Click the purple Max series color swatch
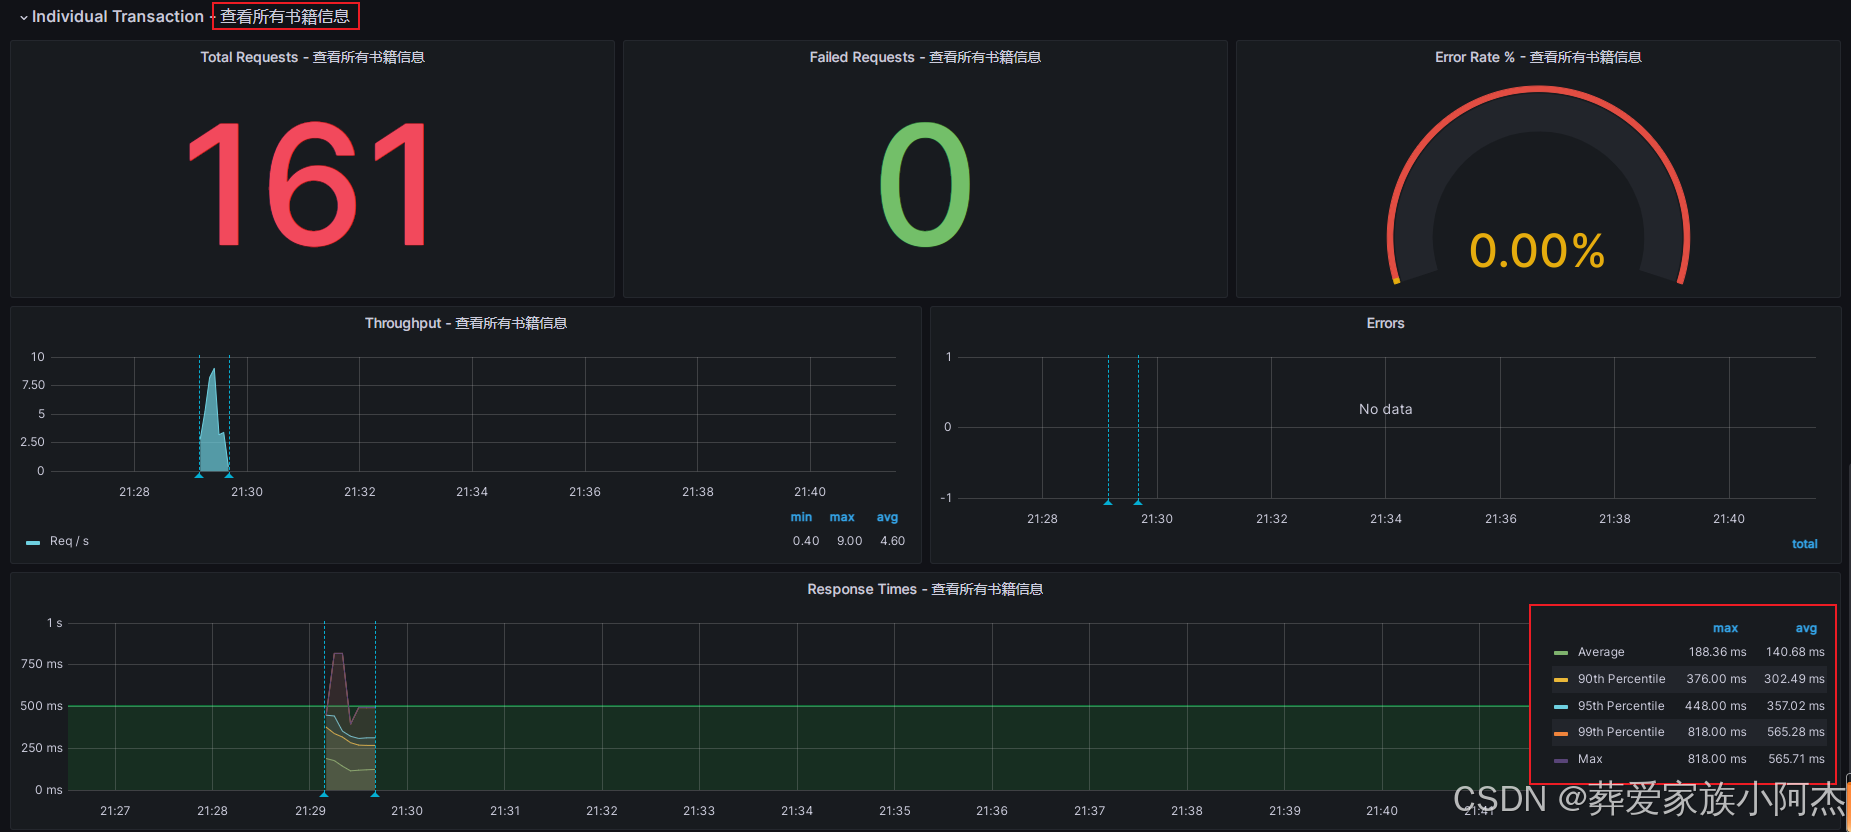This screenshot has height=832, width=1851. 1561,760
